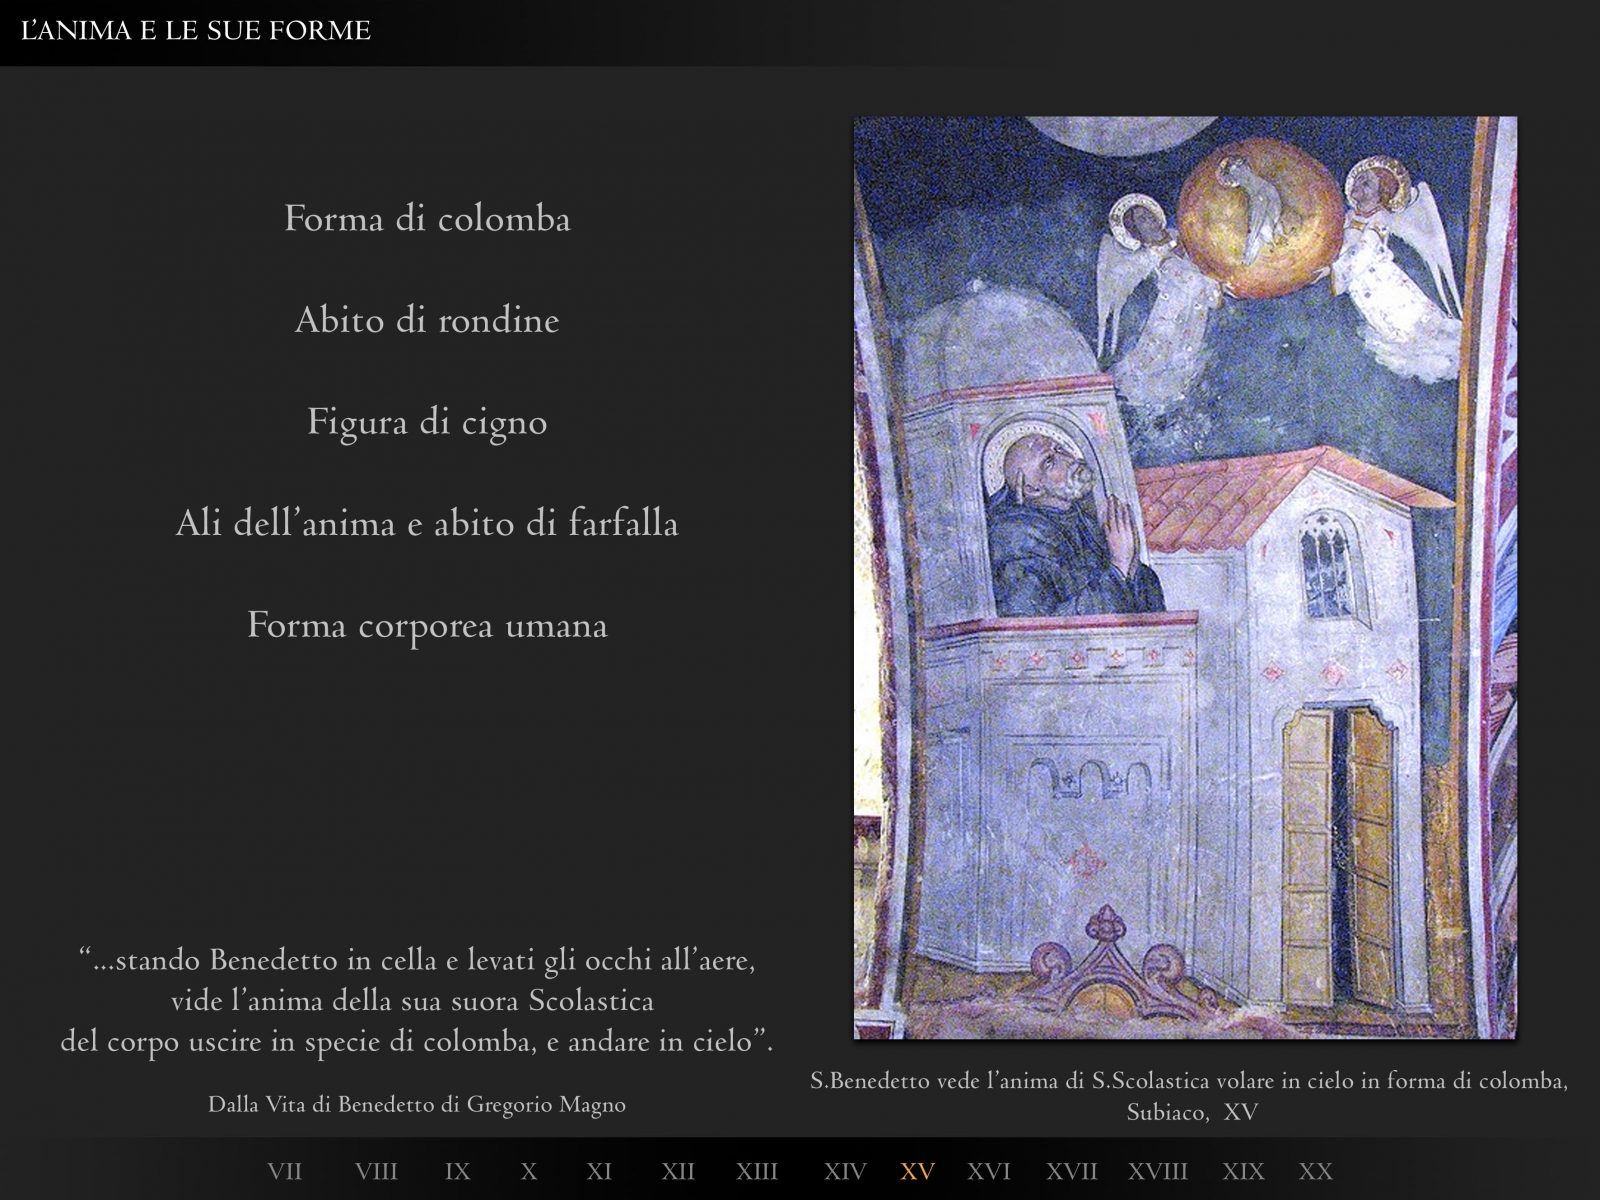Image resolution: width=1600 pixels, height=1200 pixels.
Task: Open the 'Forma corporea umana' entry
Action: 427,625
